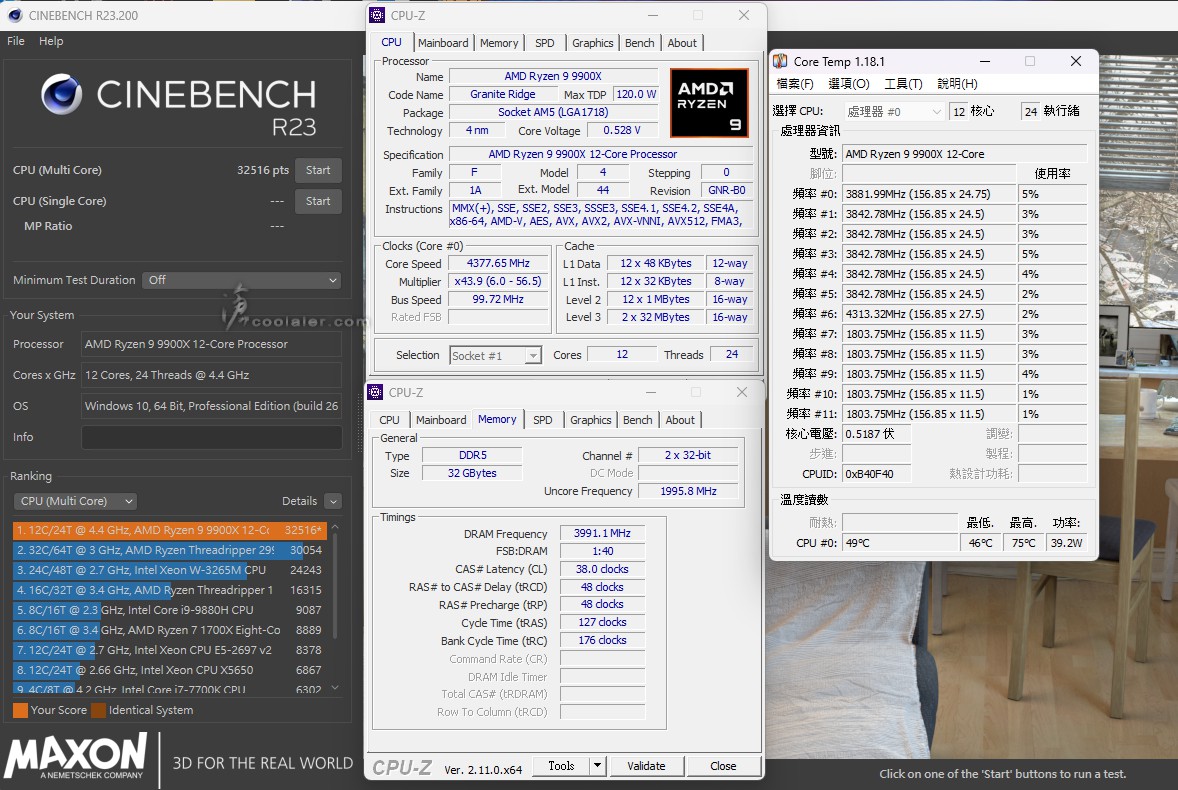
Task: Close the upper CPU-Z window
Action: [x=744, y=15]
